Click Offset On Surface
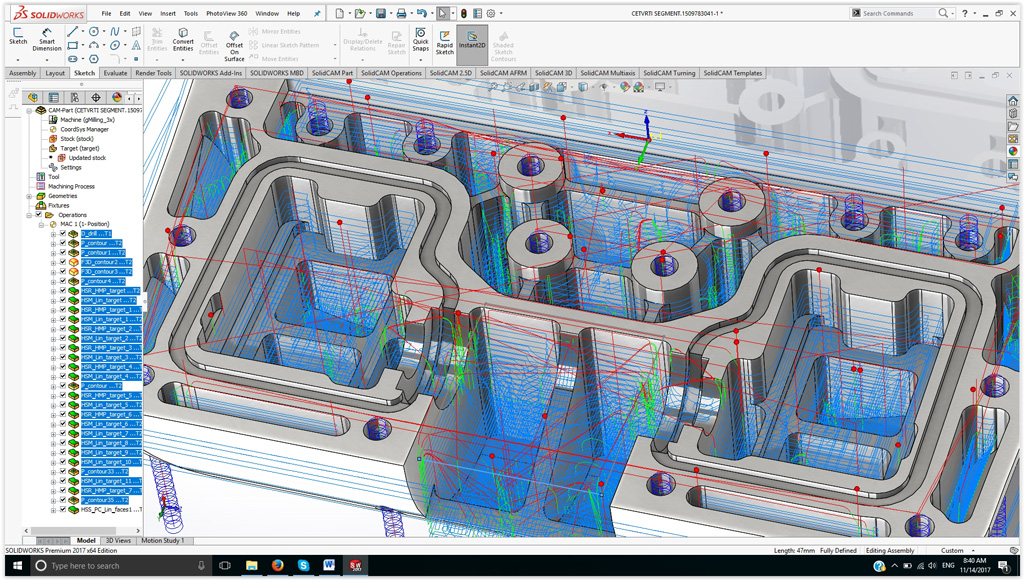This screenshot has width=1024, height=580. [x=234, y=46]
